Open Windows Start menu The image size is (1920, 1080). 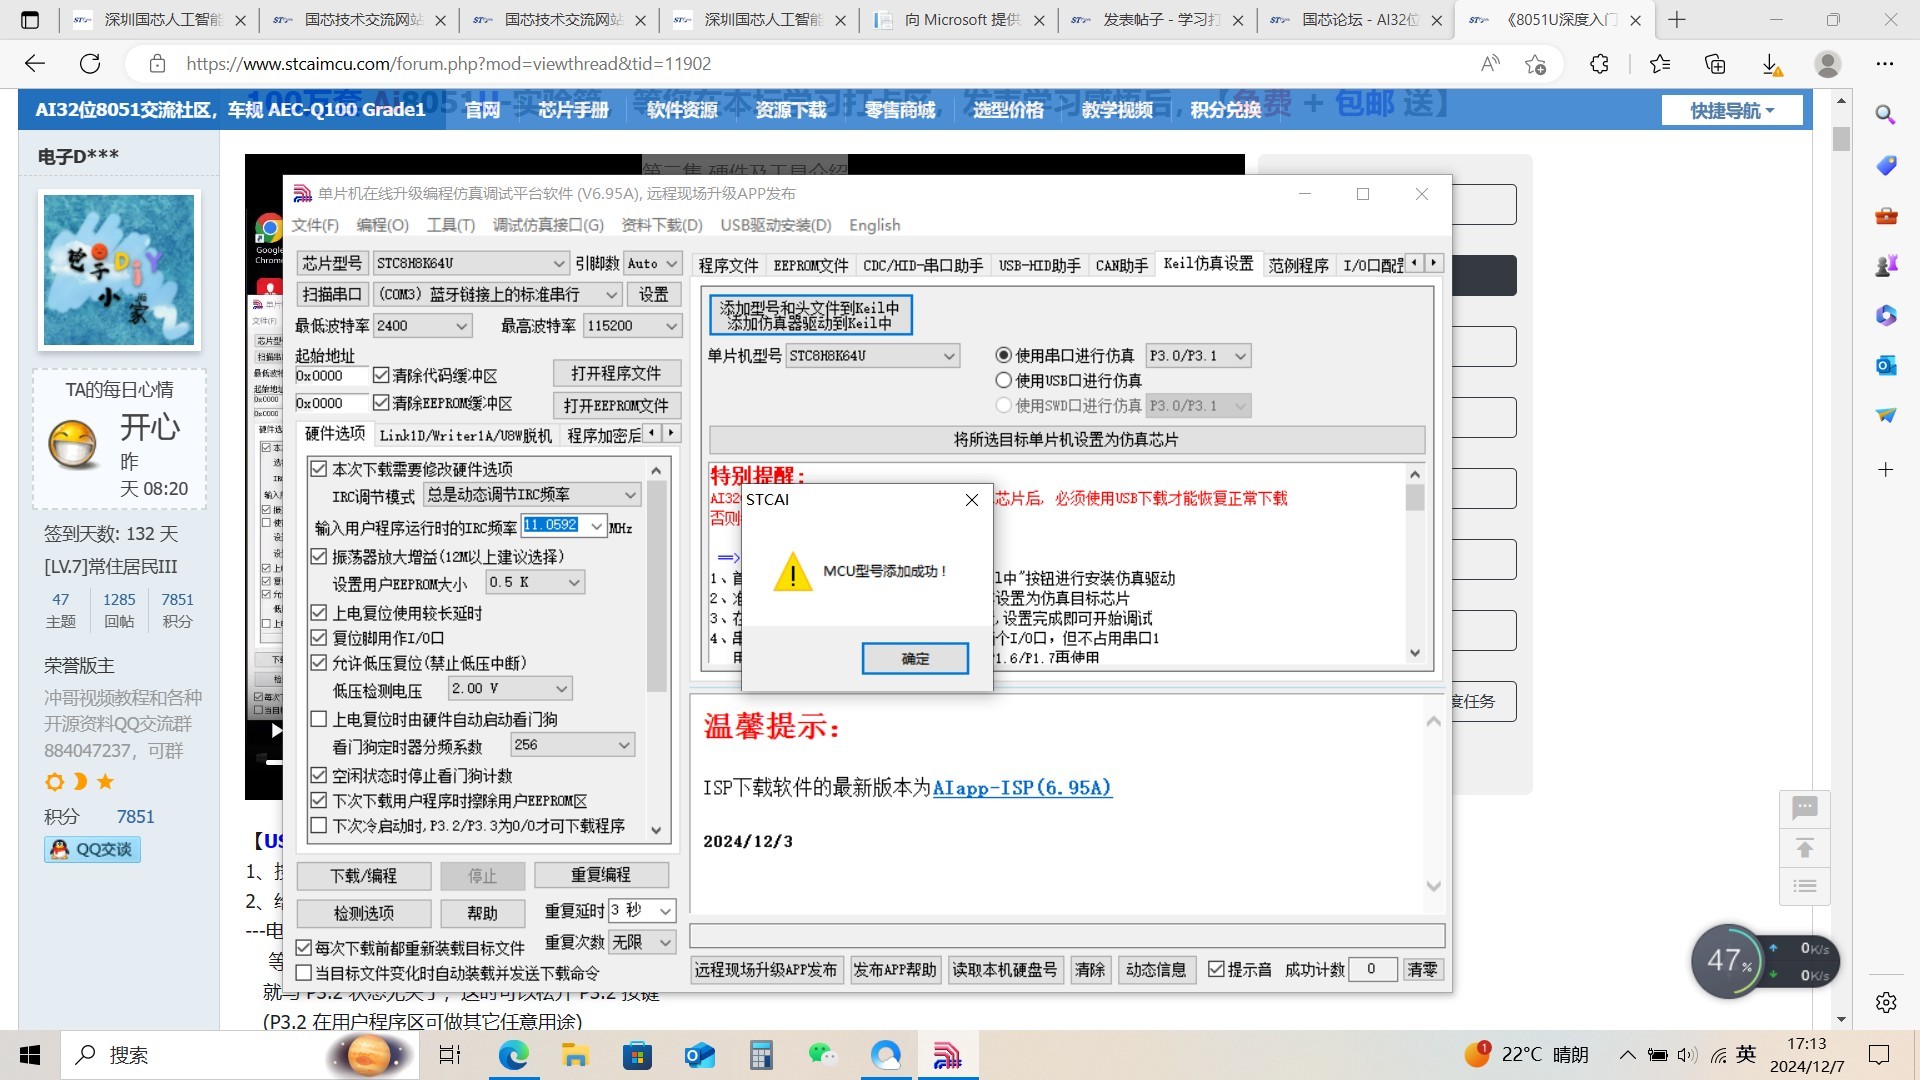click(30, 1055)
